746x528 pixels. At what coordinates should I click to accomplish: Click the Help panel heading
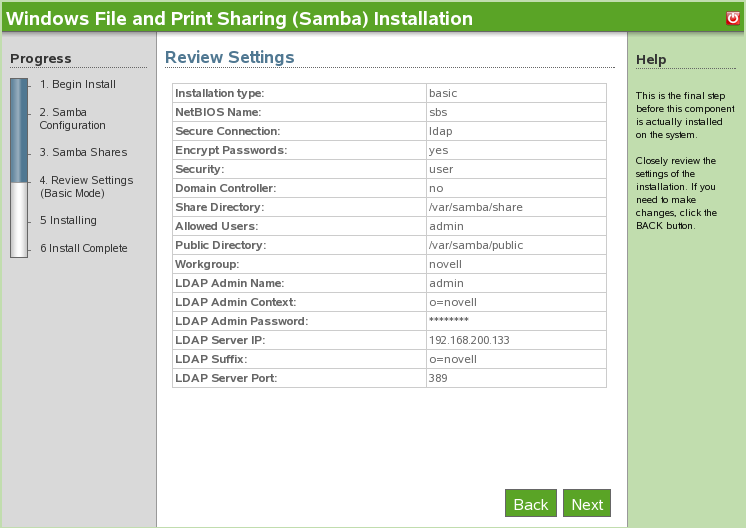(651, 60)
